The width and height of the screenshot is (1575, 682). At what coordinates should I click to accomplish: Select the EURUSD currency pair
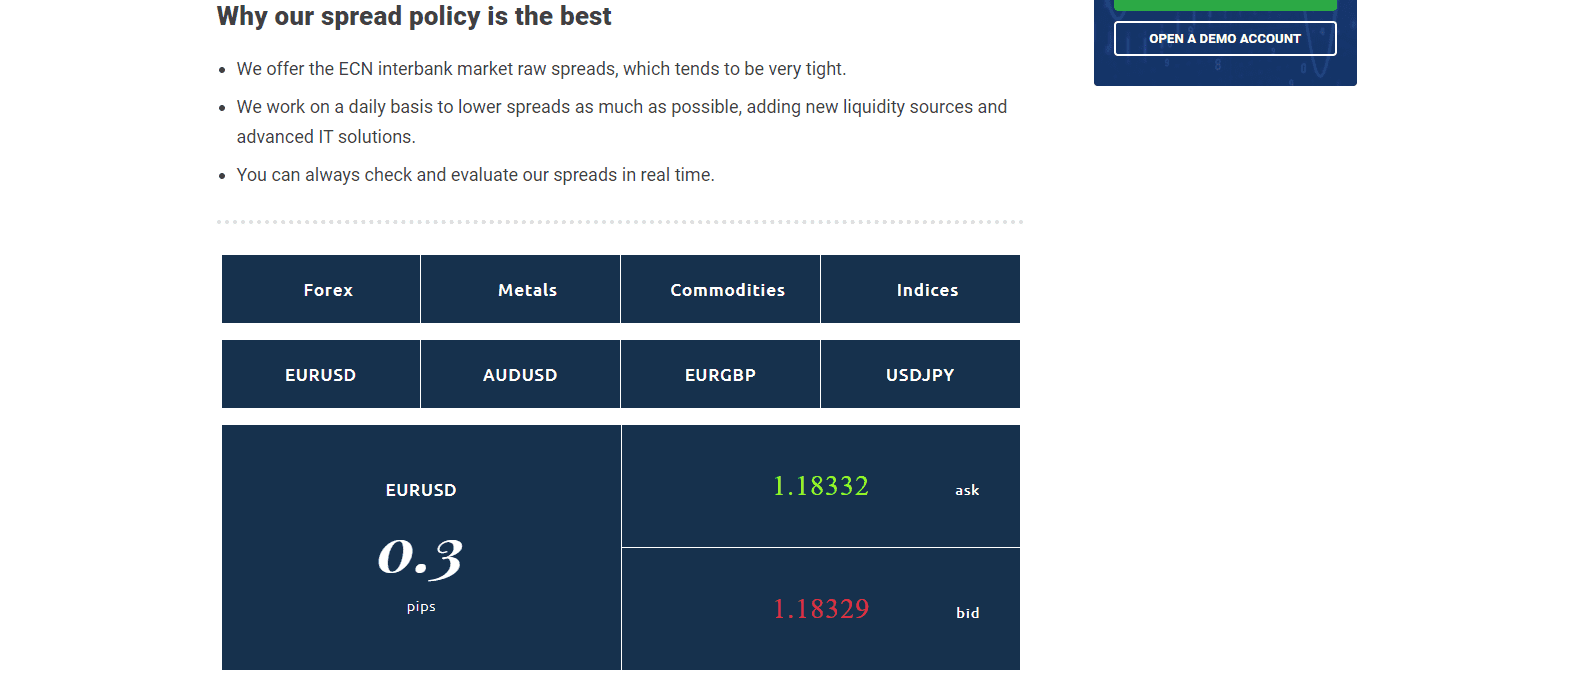[320, 374]
